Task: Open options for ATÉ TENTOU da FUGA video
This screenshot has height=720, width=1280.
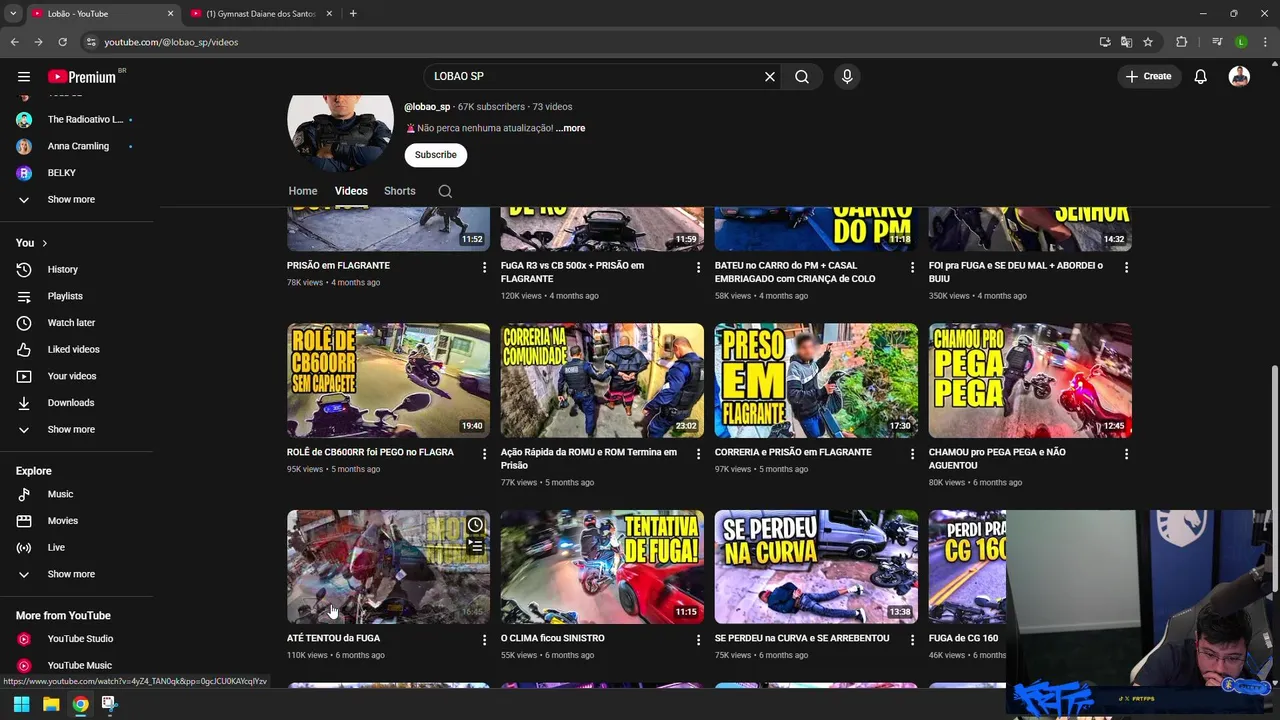Action: coord(484,640)
